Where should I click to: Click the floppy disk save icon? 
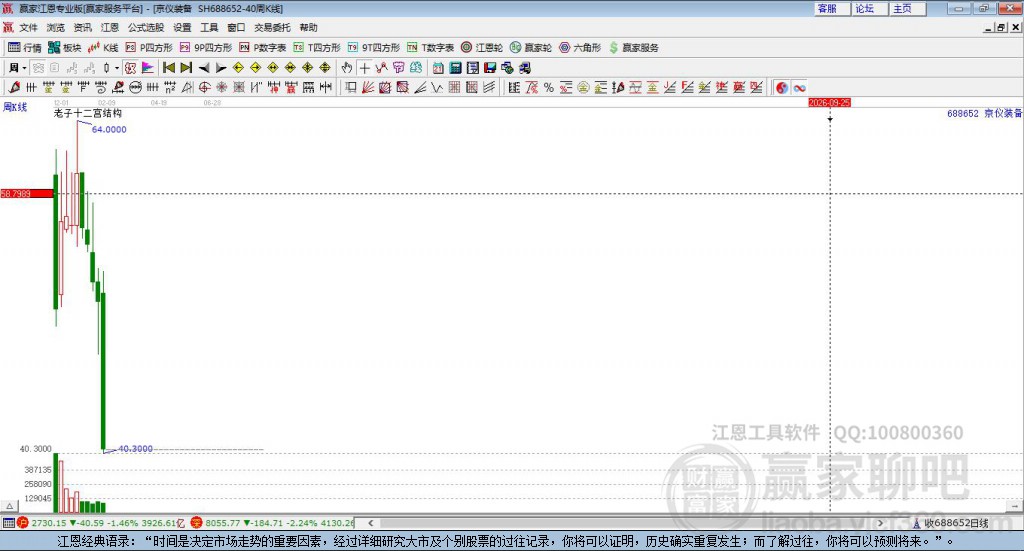coord(490,68)
